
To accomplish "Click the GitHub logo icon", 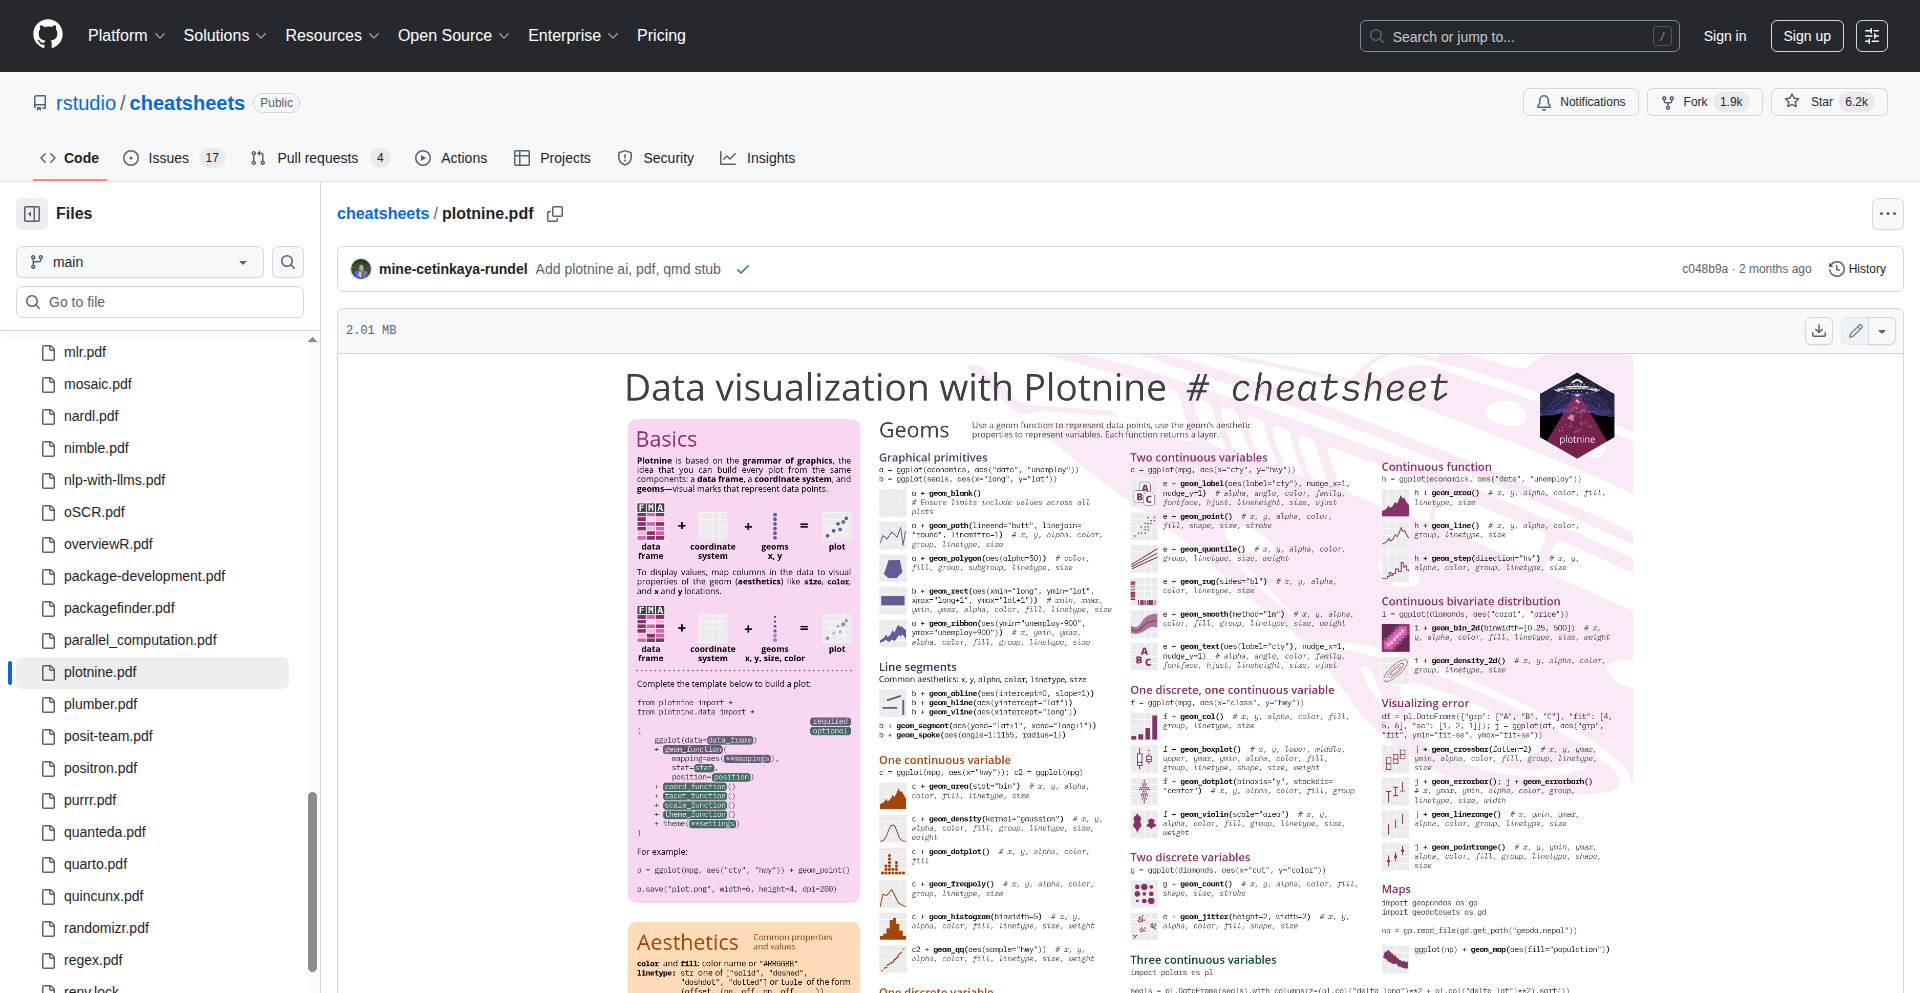I will point(48,35).
